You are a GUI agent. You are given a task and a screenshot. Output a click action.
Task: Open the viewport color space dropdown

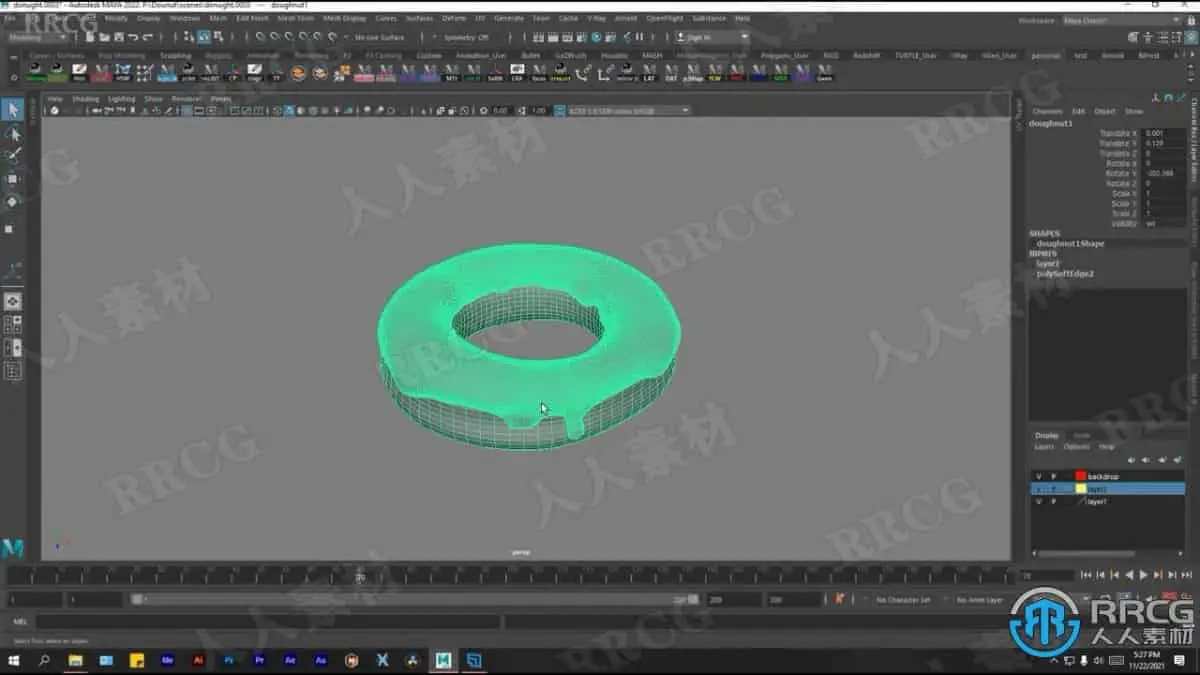[x=628, y=110]
